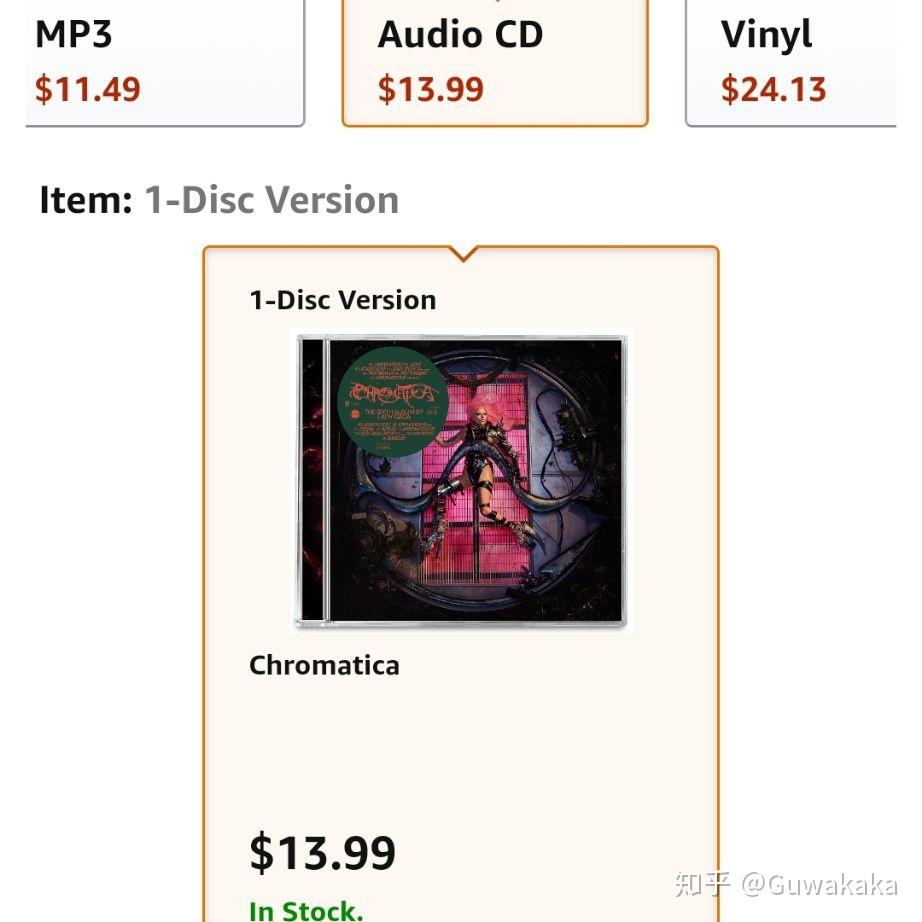Click the CD case spine beside cover
The width and height of the screenshot is (922, 922).
tap(312, 479)
